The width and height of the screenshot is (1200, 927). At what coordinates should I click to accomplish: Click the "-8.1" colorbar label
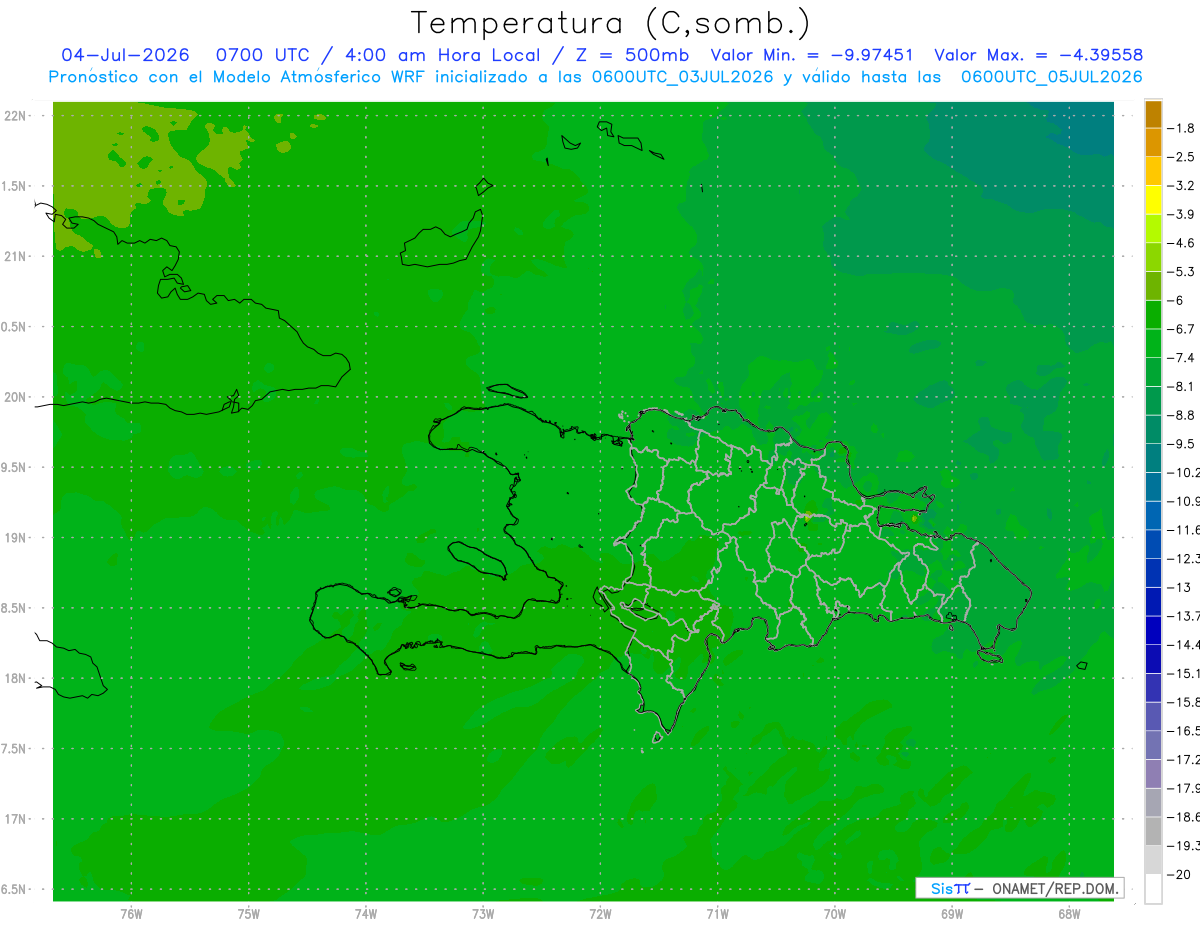[1181, 387]
